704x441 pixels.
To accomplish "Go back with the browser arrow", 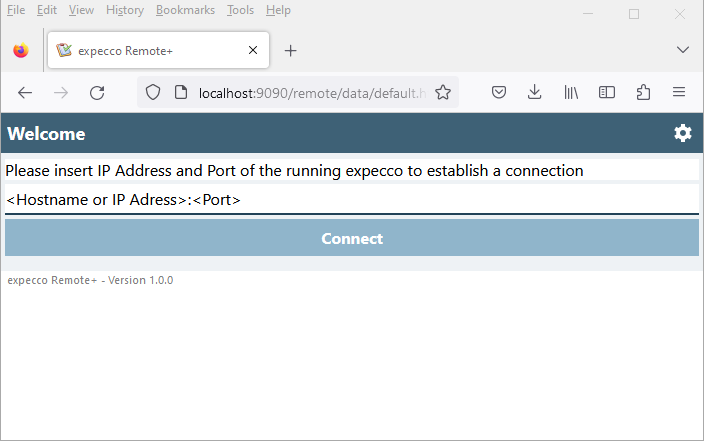I will (x=25, y=92).
